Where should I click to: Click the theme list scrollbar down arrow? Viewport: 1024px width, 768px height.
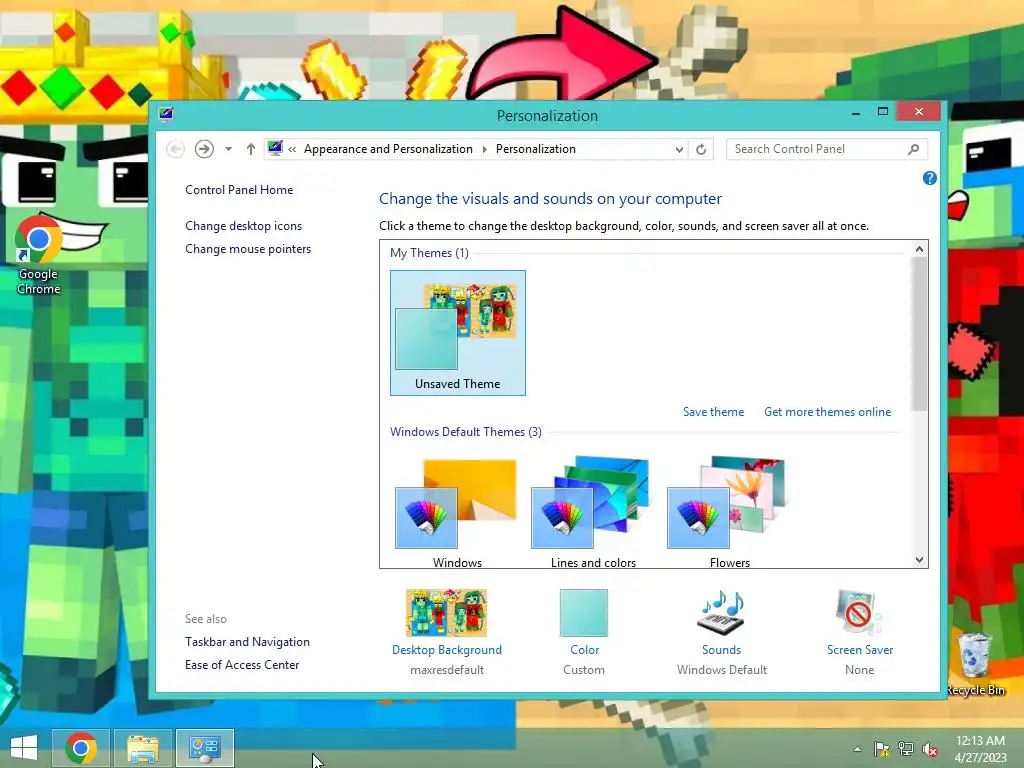tap(920, 560)
